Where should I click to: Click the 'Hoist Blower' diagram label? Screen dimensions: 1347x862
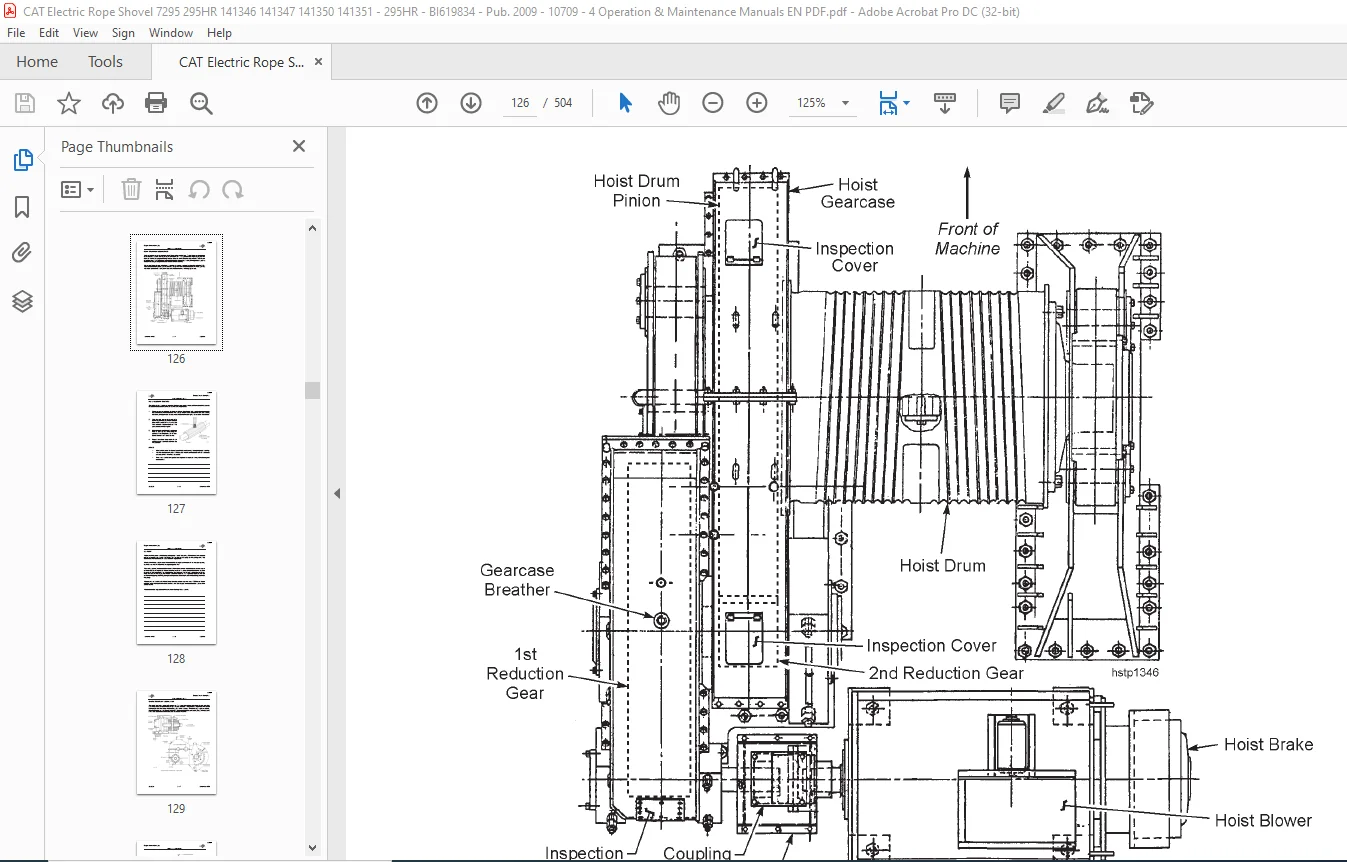[1263, 821]
